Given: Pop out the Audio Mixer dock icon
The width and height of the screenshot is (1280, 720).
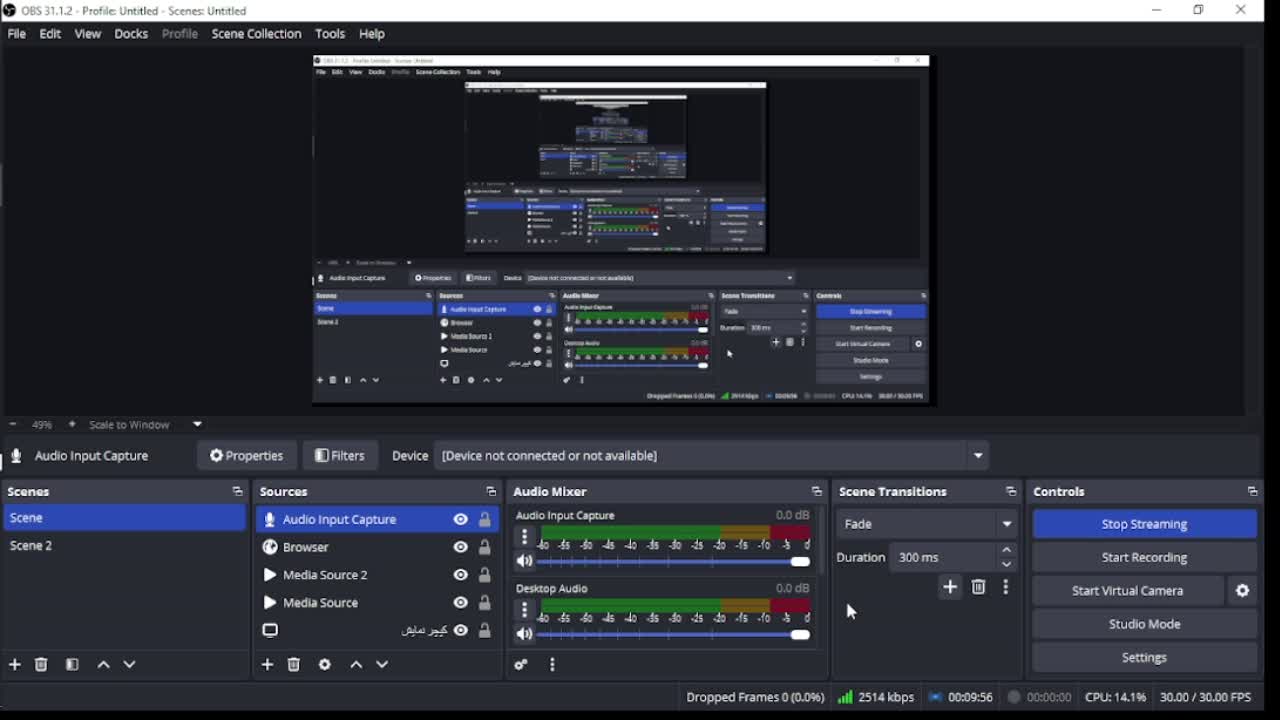Looking at the screenshot, I should click(817, 492).
